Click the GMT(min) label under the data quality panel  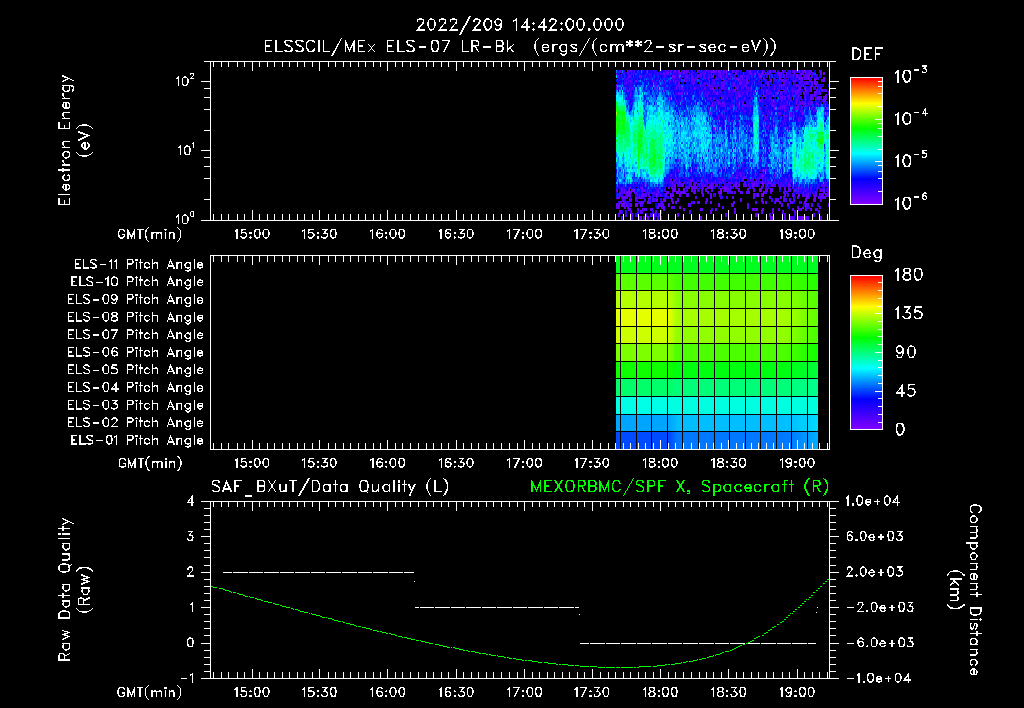[x=150, y=692]
